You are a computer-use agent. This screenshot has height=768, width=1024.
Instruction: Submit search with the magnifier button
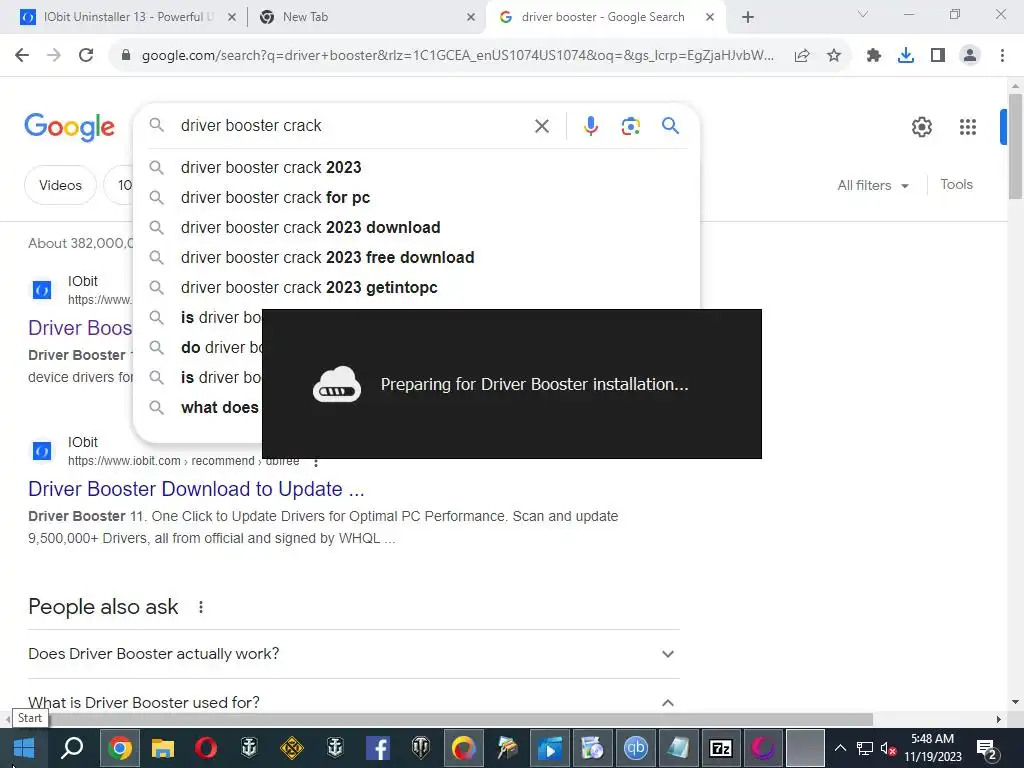pyautogui.click(x=671, y=125)
